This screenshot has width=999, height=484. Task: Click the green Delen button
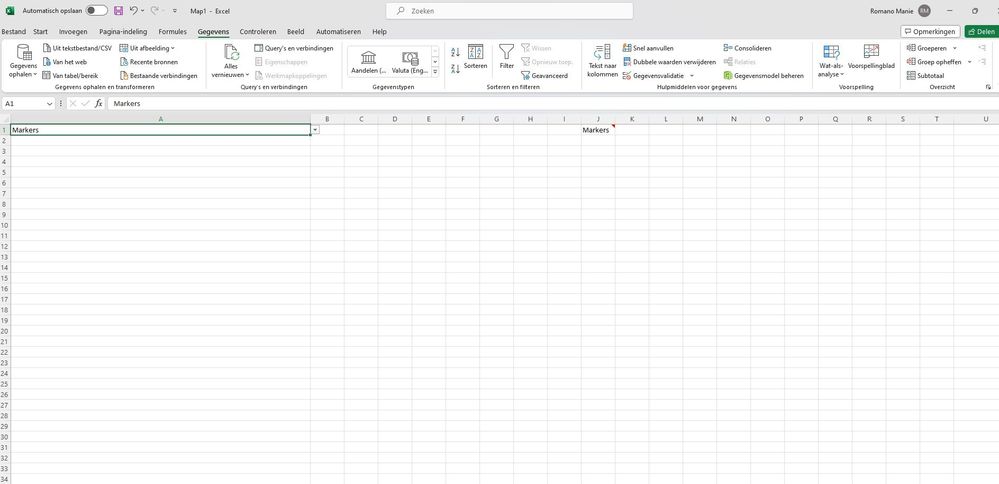tap(981, 31)
